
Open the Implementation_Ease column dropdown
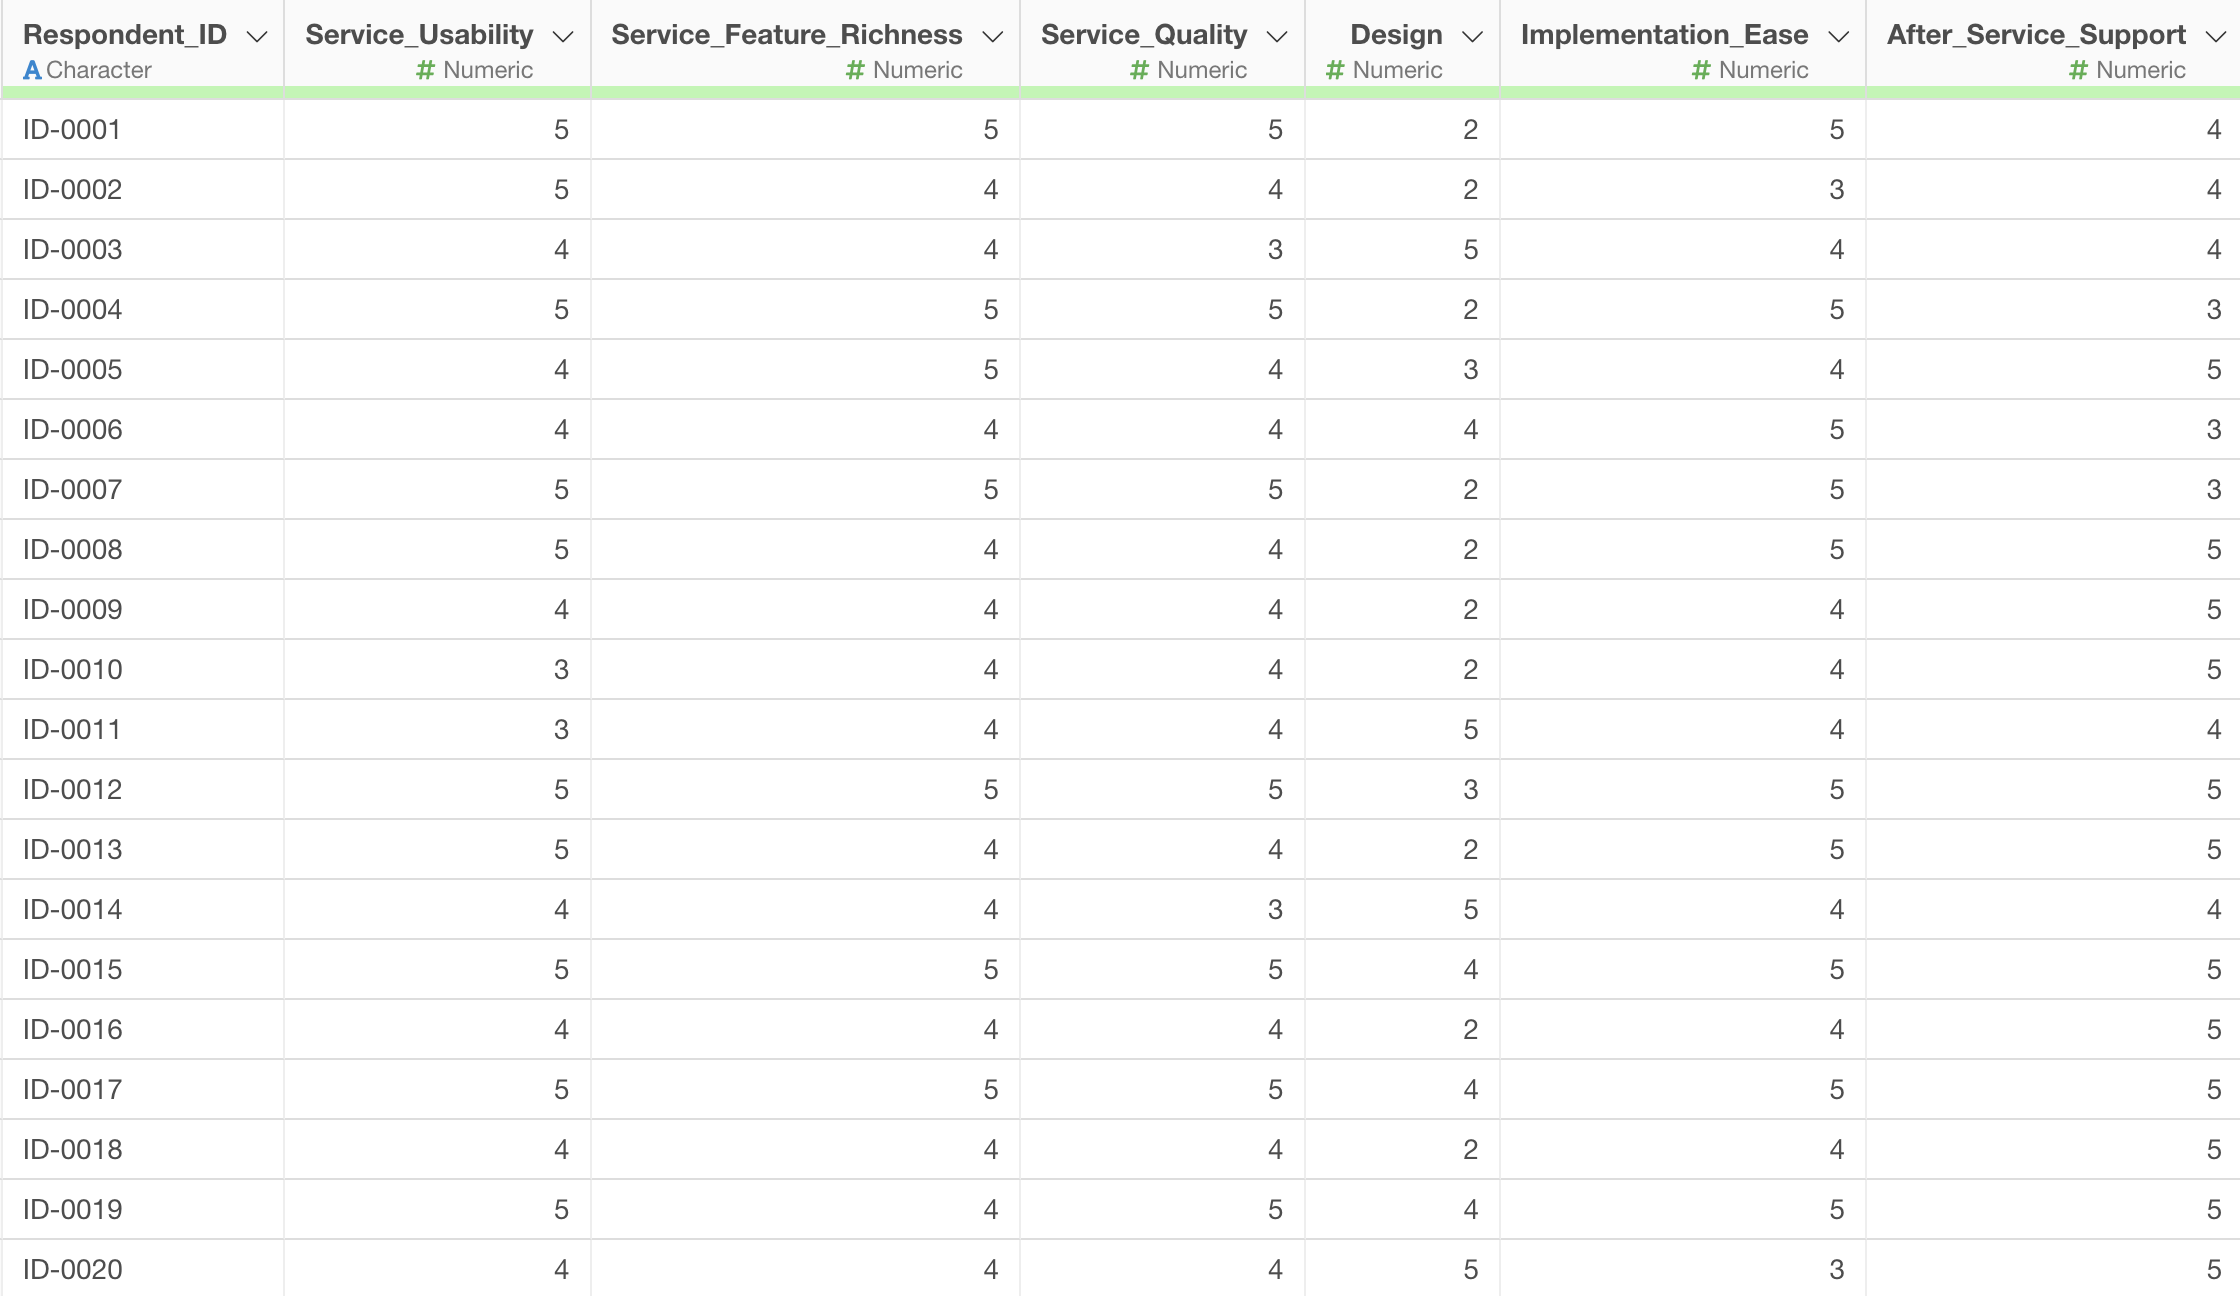coord(1838,37)
